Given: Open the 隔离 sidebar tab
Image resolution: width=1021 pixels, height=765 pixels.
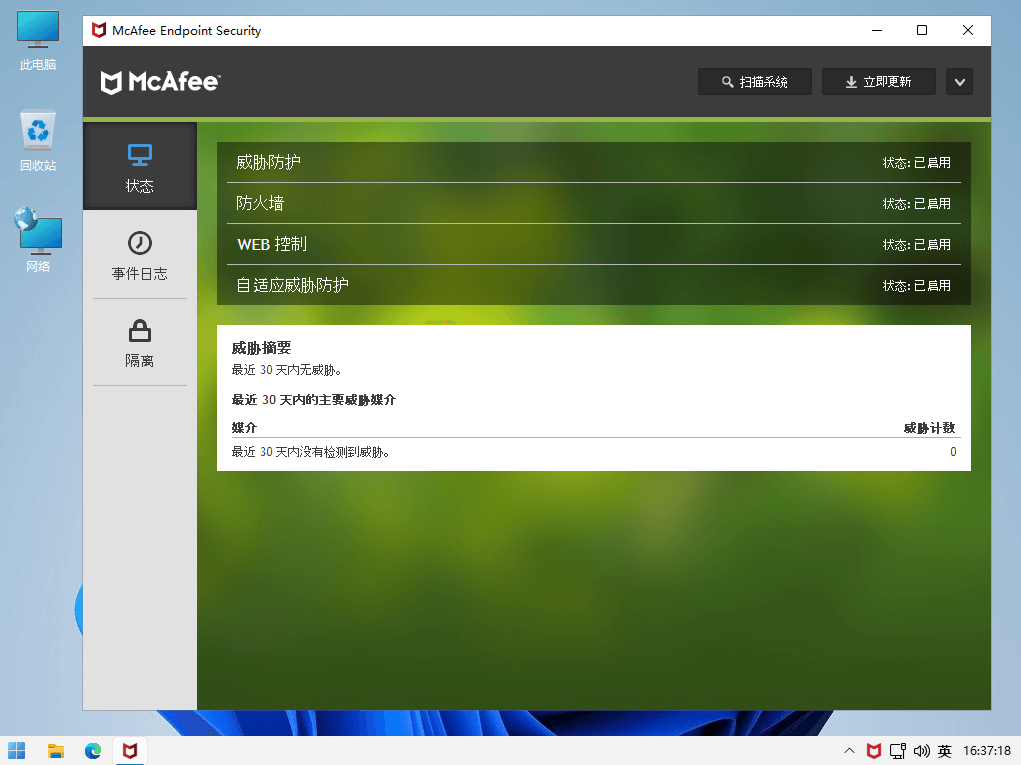Looking at the screenshot, I should (139, 343).
